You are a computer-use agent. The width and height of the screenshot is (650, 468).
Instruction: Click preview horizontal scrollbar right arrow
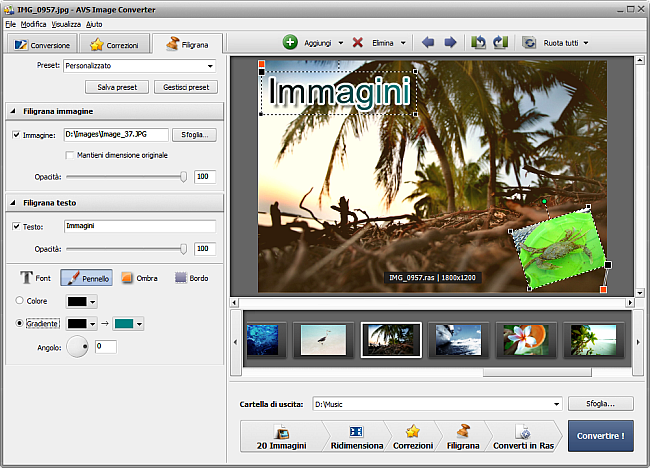pos(630,303)
